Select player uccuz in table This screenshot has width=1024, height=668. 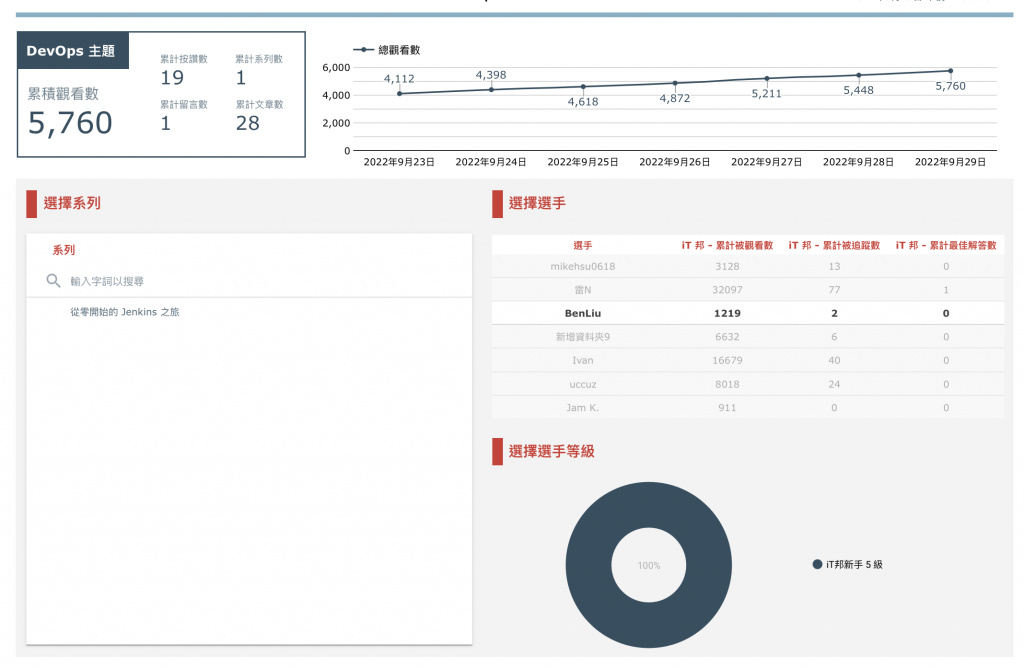[x=583, y=384]
